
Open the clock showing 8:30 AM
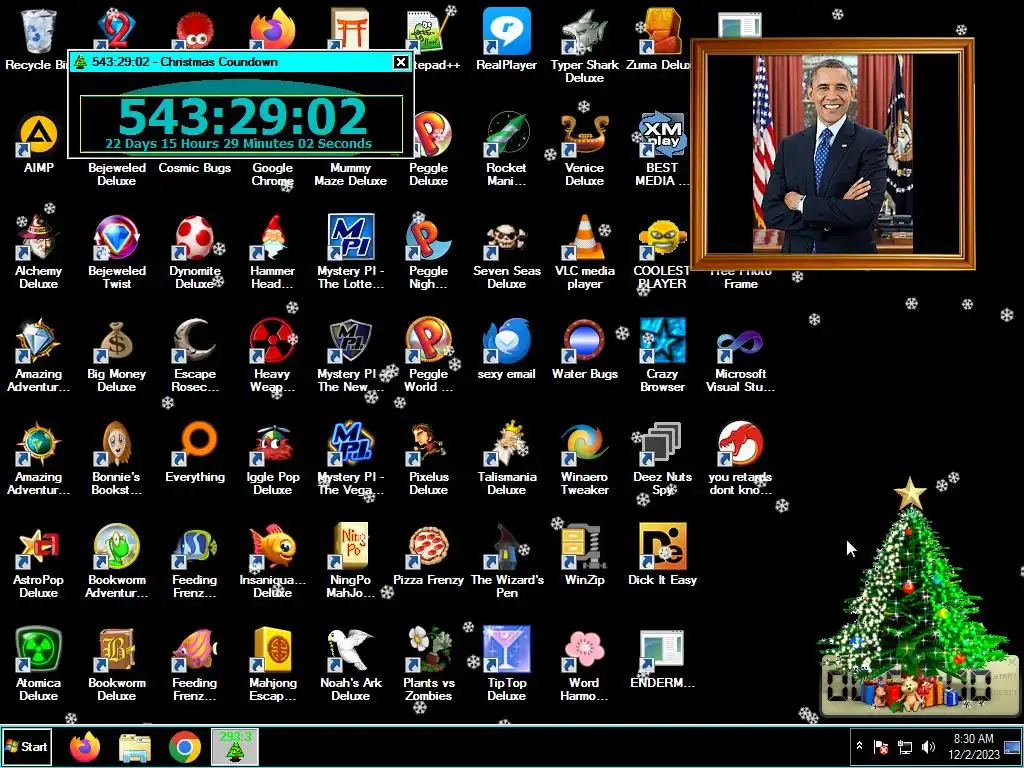(x=973, y=746)
